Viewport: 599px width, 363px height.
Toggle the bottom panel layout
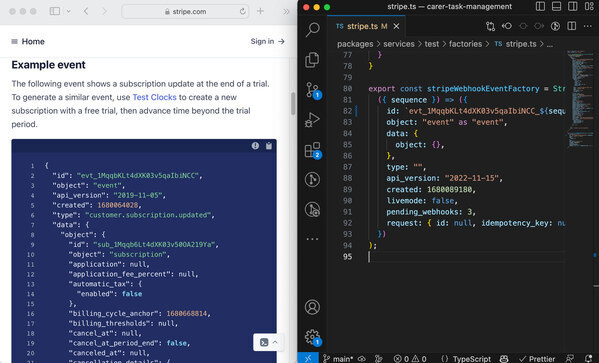[557, 6]
